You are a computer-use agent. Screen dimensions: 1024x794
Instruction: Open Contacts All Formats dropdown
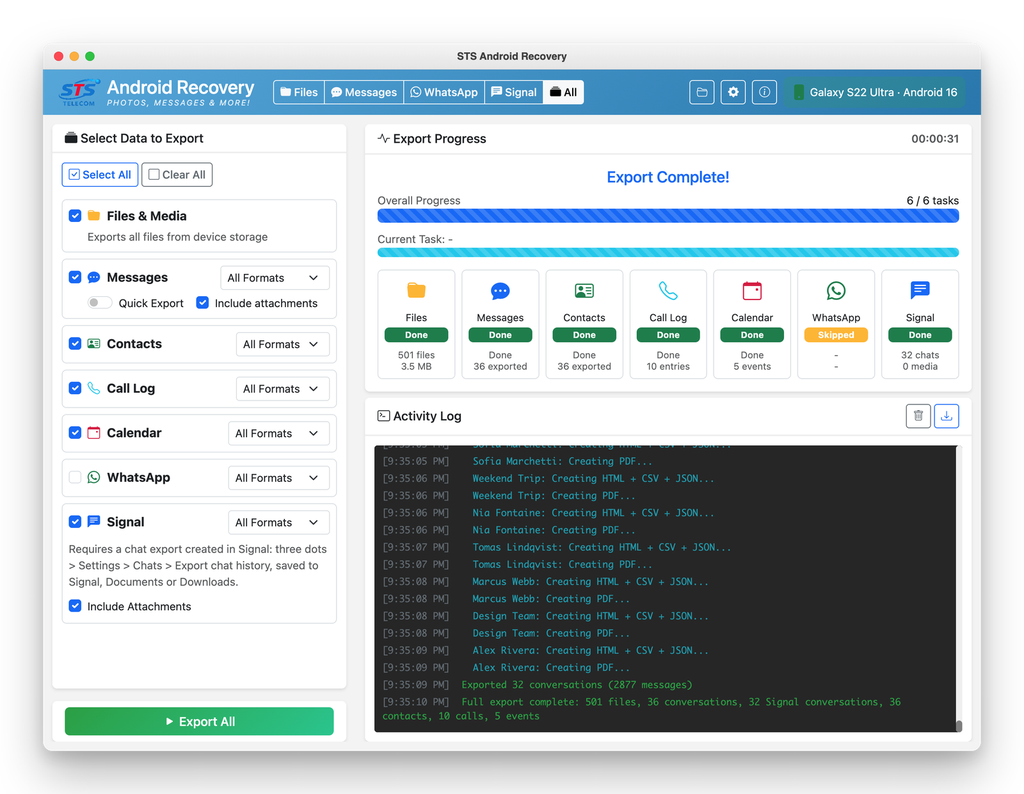pos(282,344)
